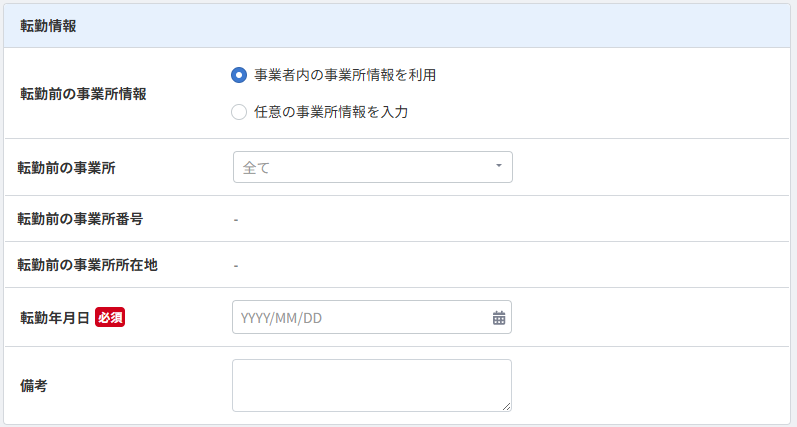797x427 pixels.
Task: Click the 転勤年月日 field label
Action: pyautogui.click(x=54, y=318)
